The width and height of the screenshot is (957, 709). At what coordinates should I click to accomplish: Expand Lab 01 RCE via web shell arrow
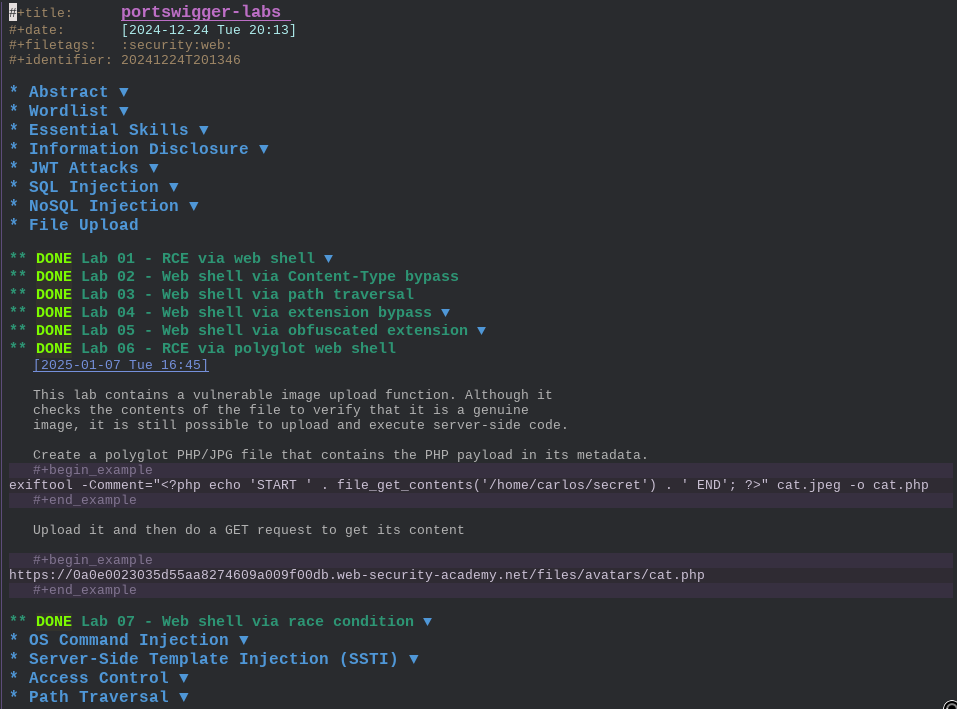tap(328, 259)
